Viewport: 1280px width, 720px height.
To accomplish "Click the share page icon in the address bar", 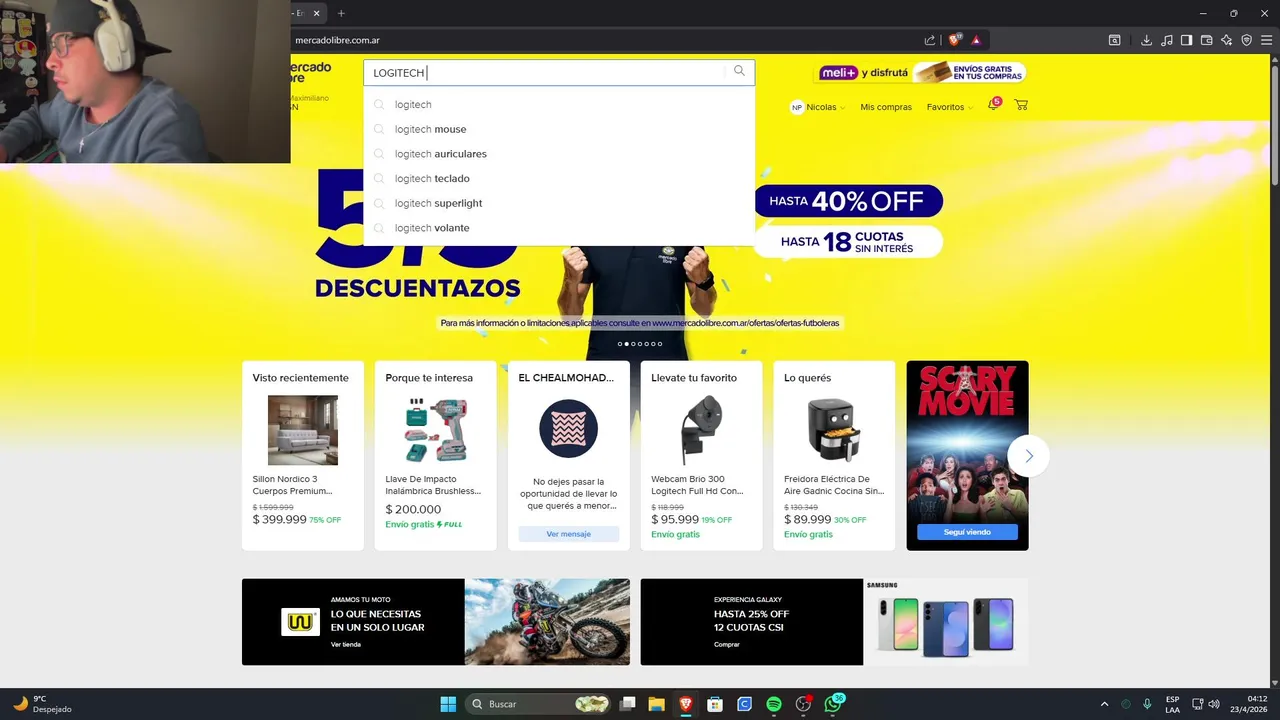I will (930, 40).
